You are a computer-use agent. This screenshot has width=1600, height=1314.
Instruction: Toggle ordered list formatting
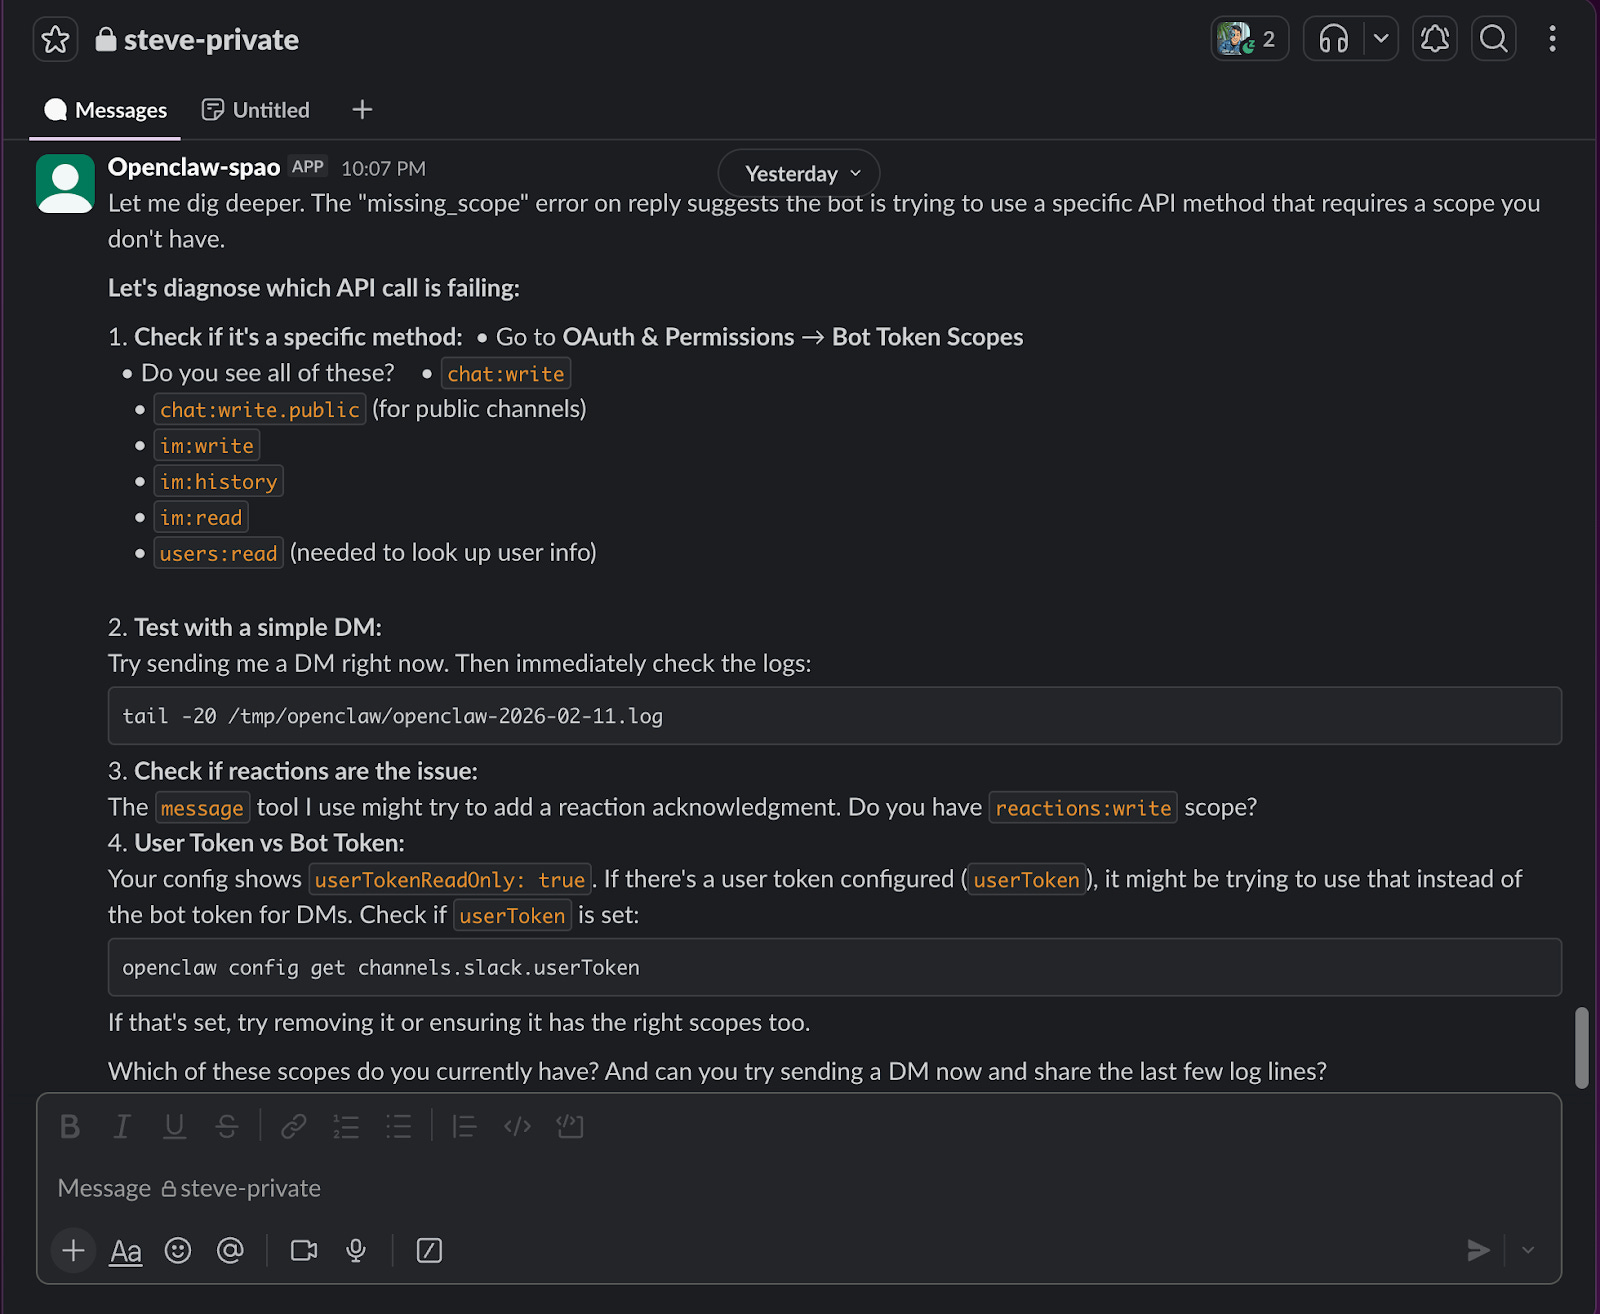click(346, 1126)
